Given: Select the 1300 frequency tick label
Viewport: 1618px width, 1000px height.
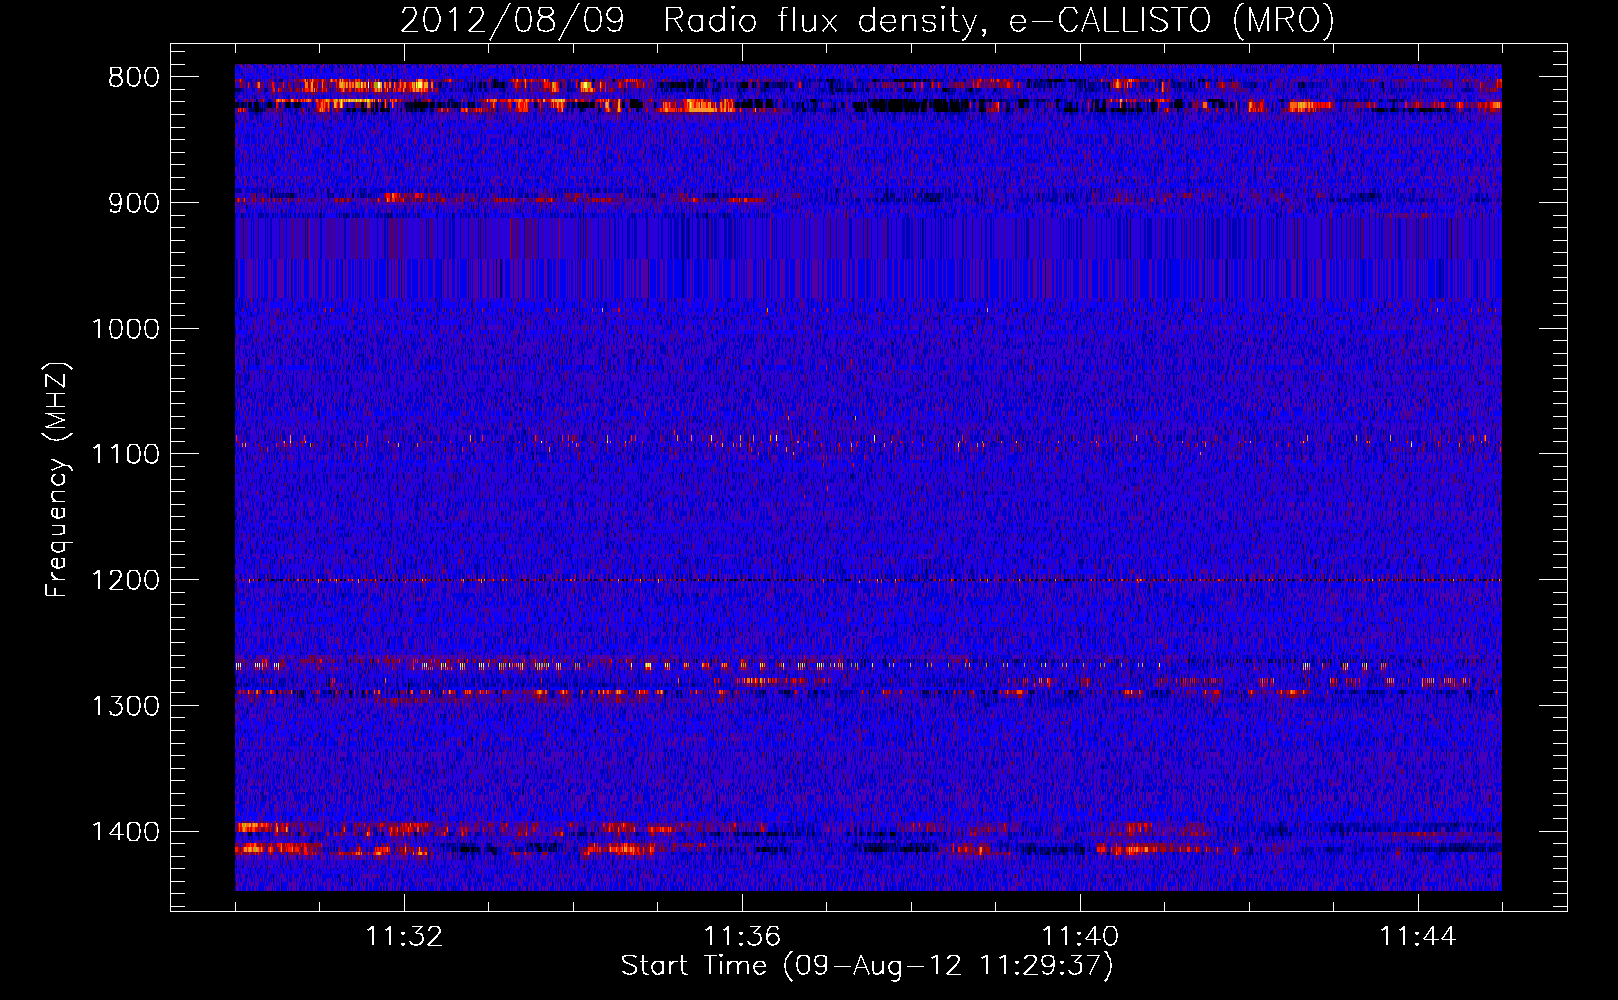Looking at the screenshot, I should click(x=126, y=706).
